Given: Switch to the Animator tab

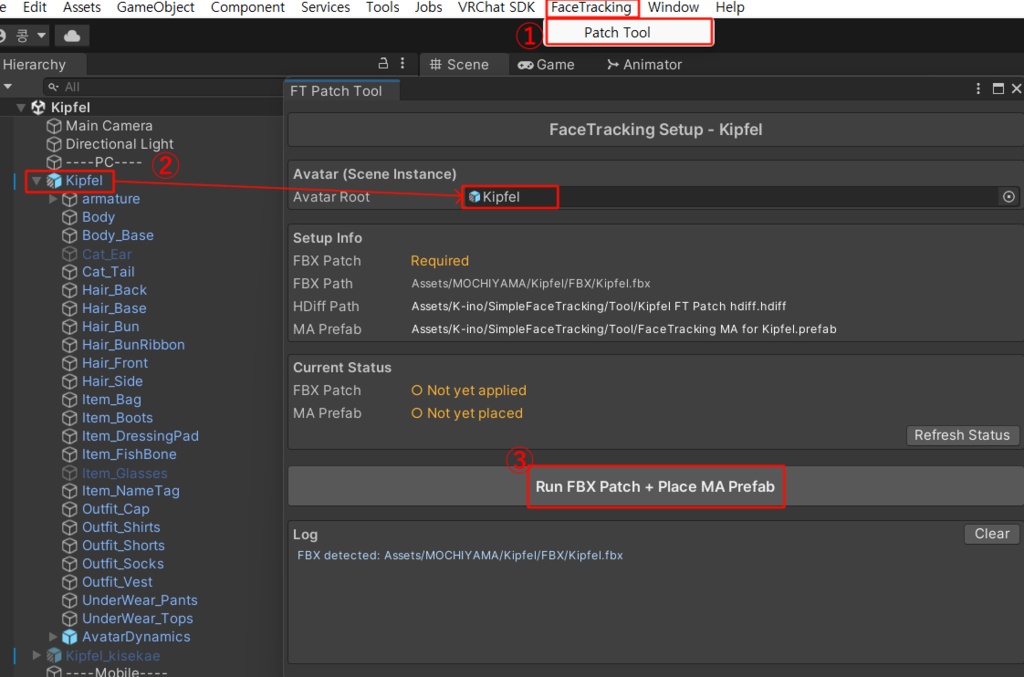Looking at the screenshot, I should pos(643,64).
